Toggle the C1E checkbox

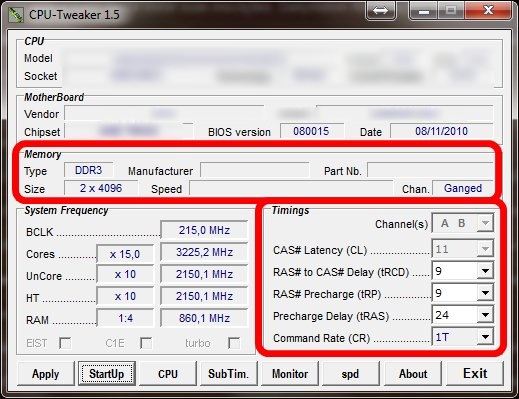[x=146, y=343]
